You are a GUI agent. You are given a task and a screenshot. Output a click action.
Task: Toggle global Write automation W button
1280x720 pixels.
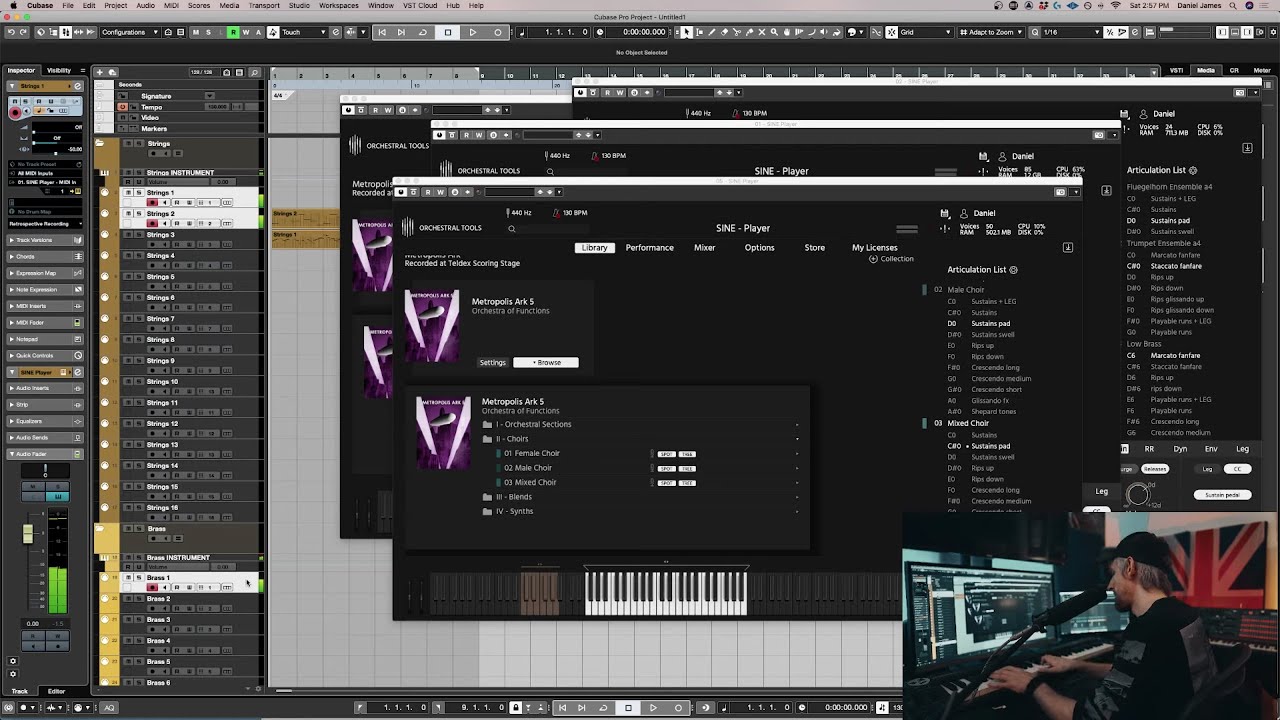click(x=245, y=32)
